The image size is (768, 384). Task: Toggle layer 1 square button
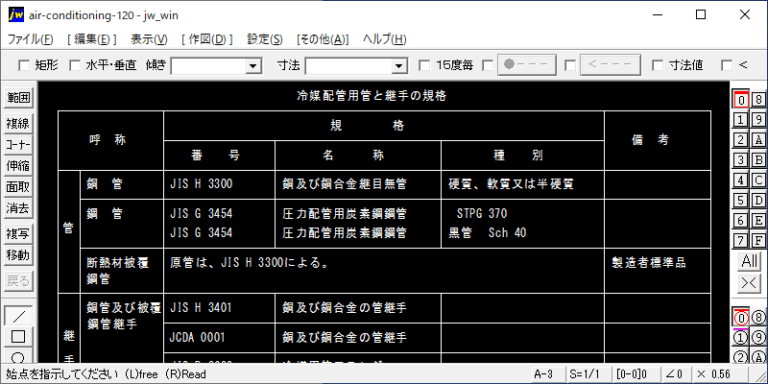tap(741, 120)
